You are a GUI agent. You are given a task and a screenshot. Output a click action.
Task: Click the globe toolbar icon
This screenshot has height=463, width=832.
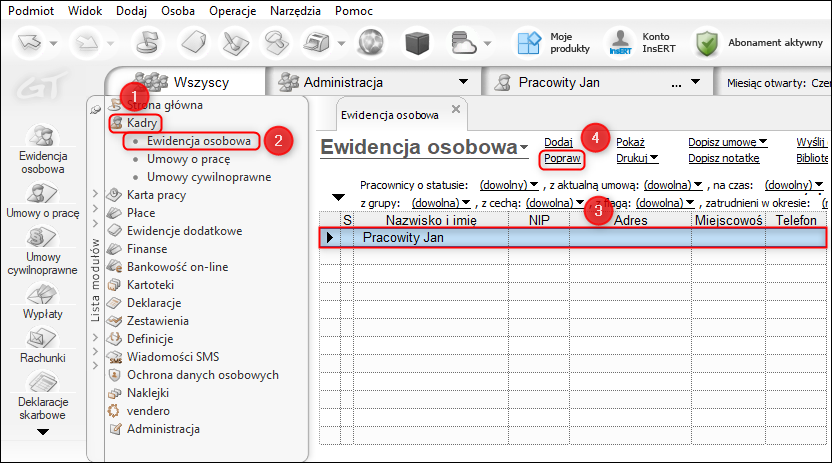pos(370,42)
